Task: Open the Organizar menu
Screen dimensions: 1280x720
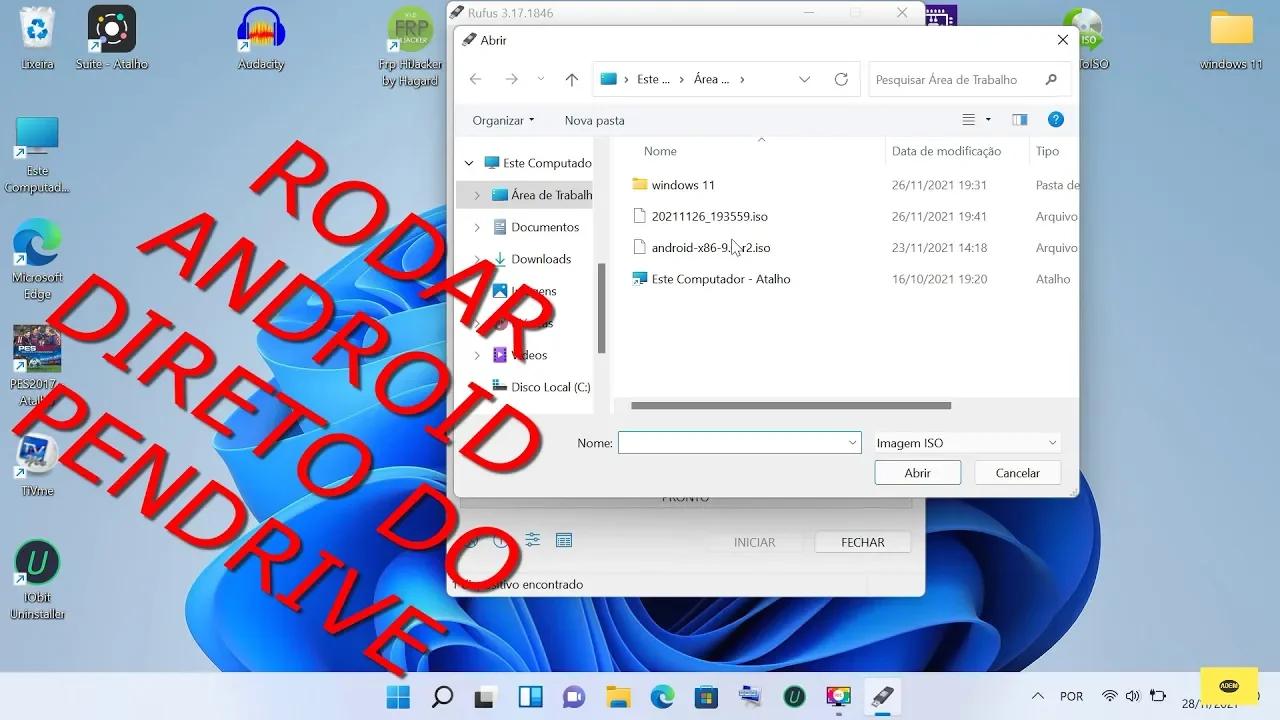Action: [503, 120]
